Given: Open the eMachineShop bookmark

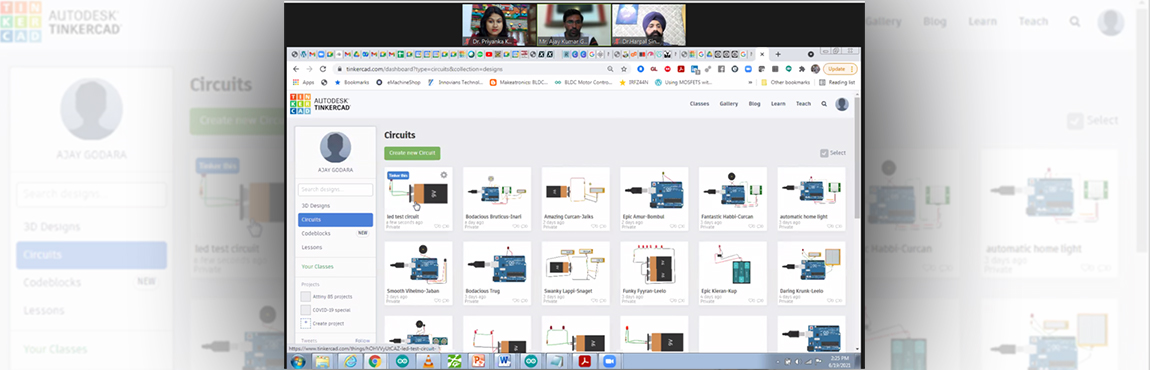Looking at the screenshot, I should [x=399, y=82].
